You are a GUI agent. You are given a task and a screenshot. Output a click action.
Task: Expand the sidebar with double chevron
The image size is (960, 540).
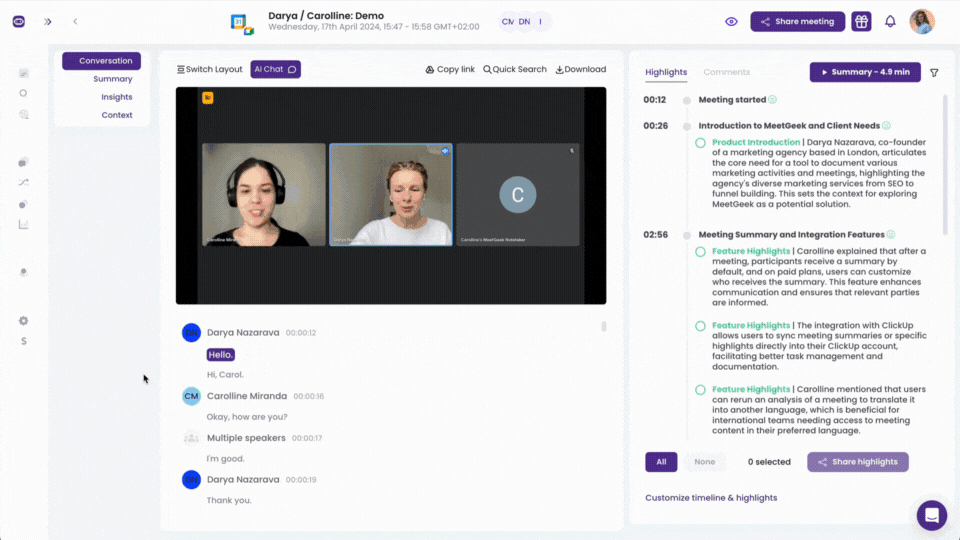[x=48, y=21]
